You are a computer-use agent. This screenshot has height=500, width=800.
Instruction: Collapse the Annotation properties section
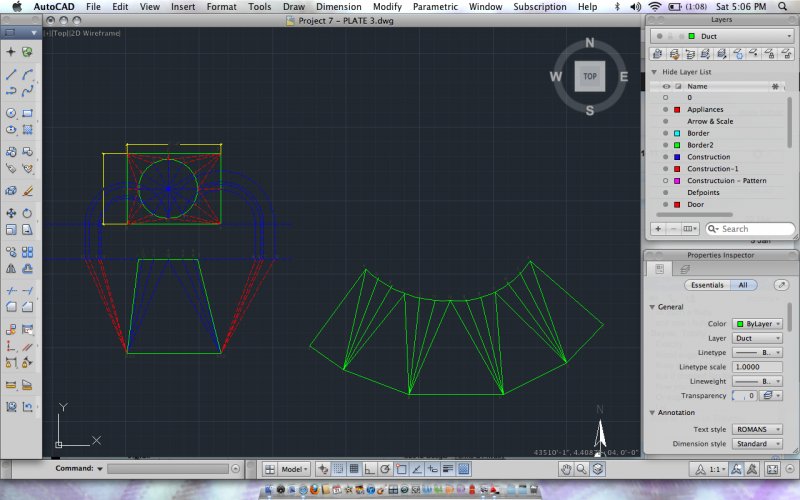(x=652, y=413)
